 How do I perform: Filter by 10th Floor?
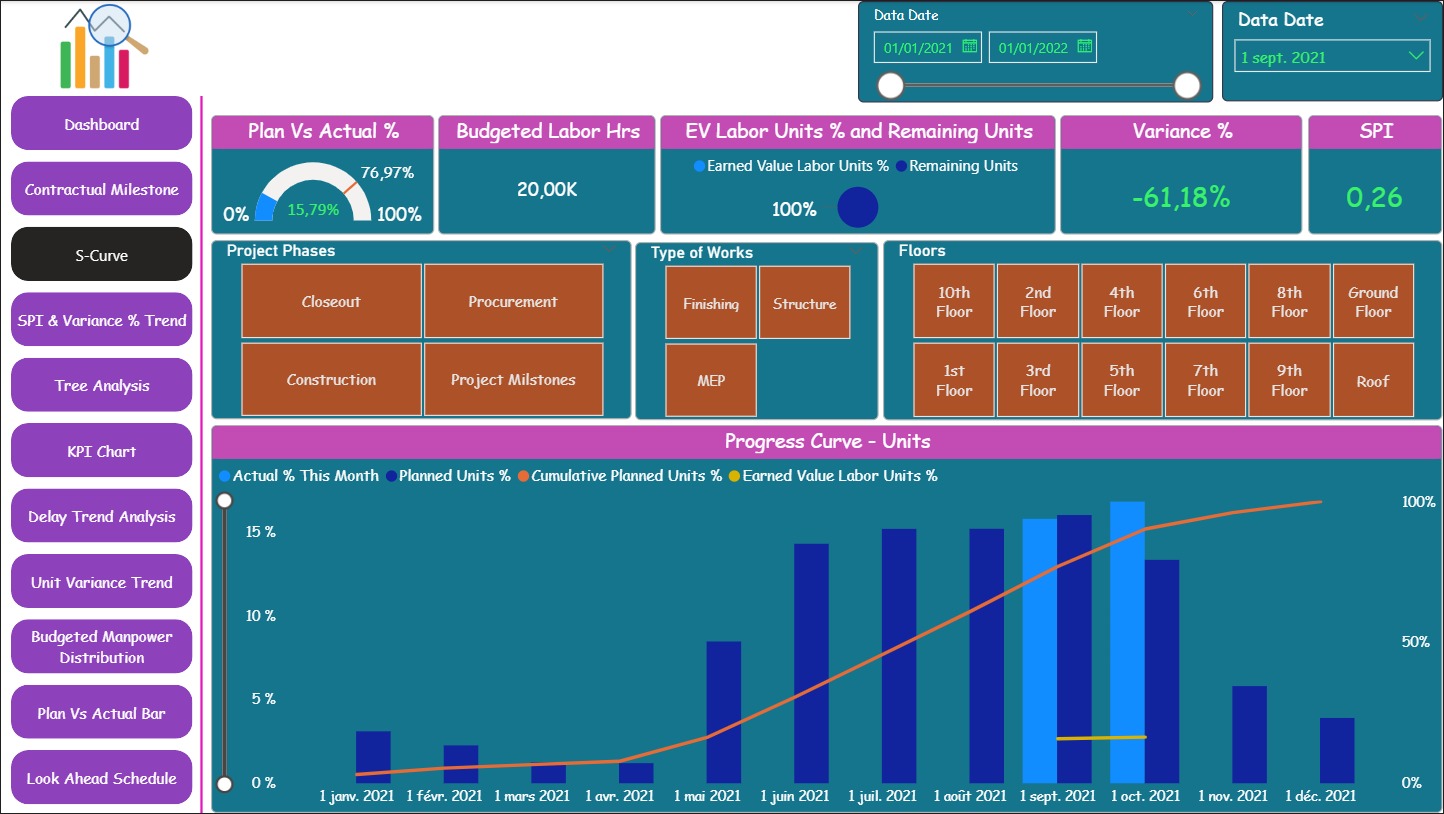point(954,301)
